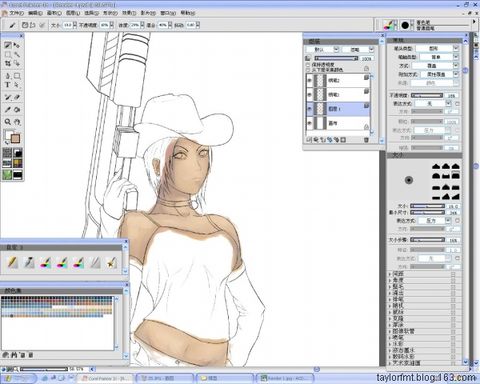Delete layer with Layers trash icon
This screenshot has height=384, width=480.
(366, 140)
